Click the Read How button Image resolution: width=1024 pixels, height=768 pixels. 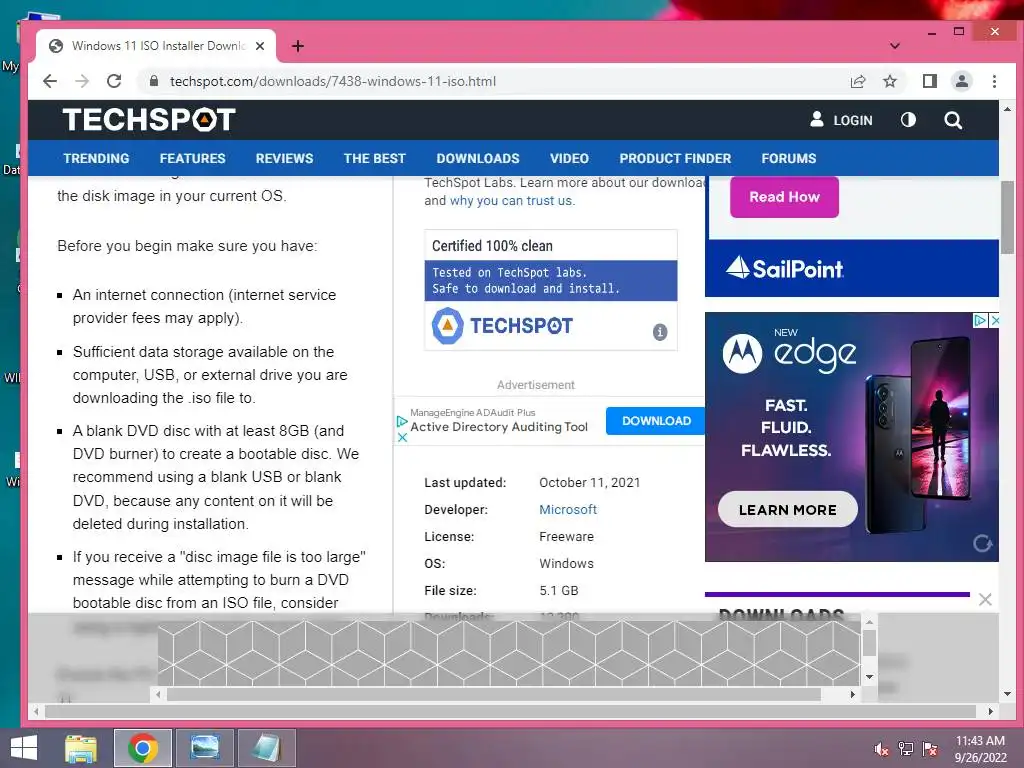[x=784, y=197]
